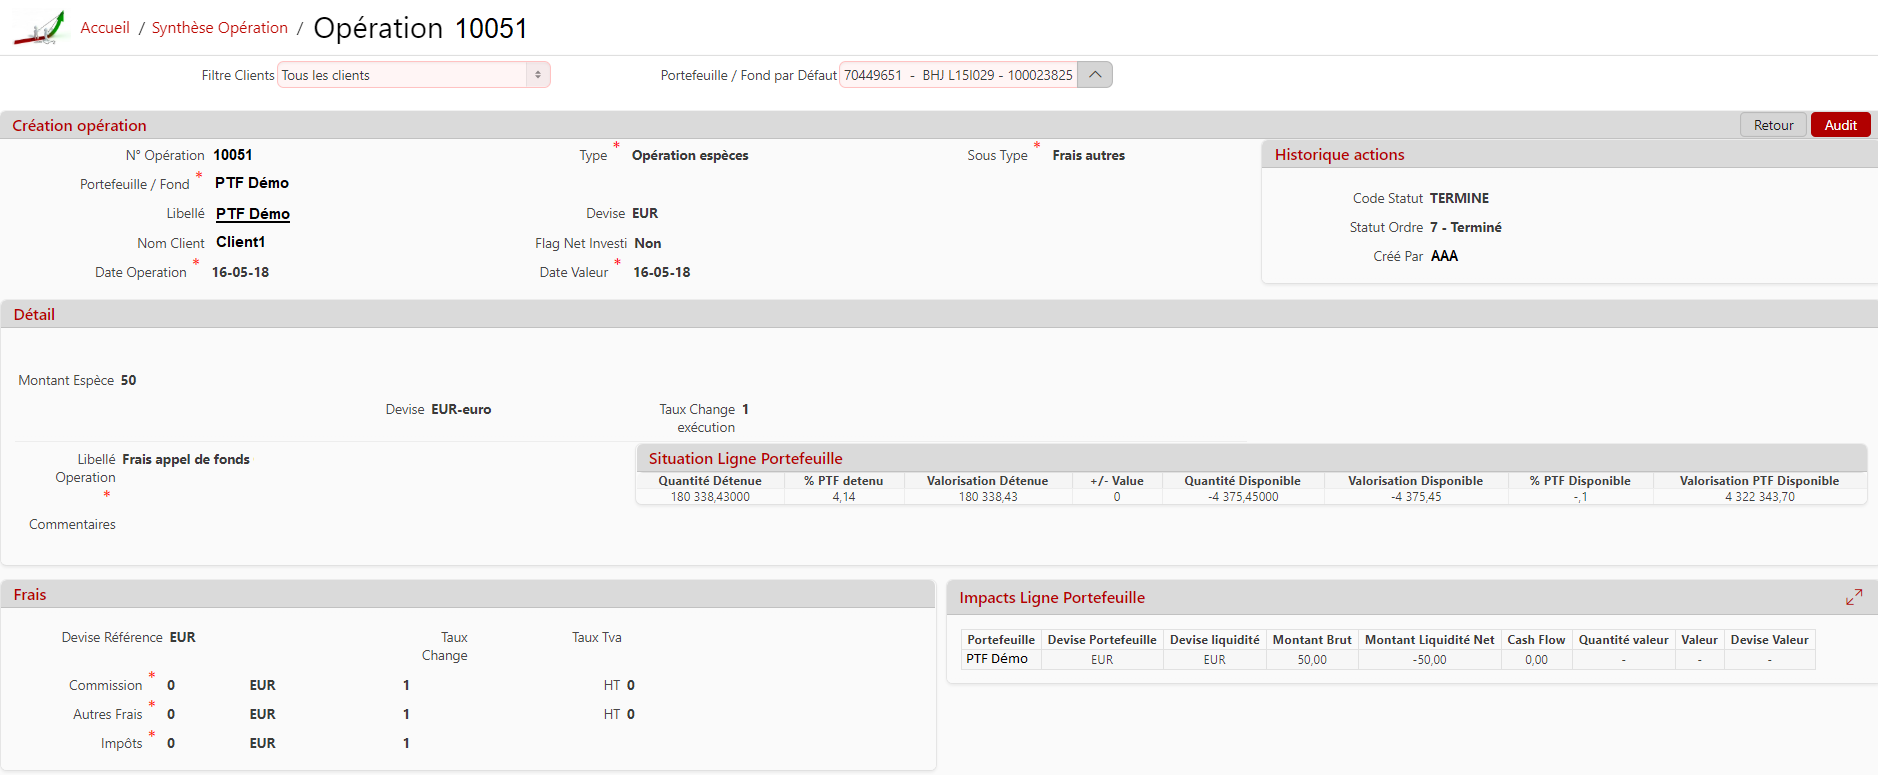Click the Cash Flow column header
The height and width of the screenshot is (775, 1878).
1535,640
